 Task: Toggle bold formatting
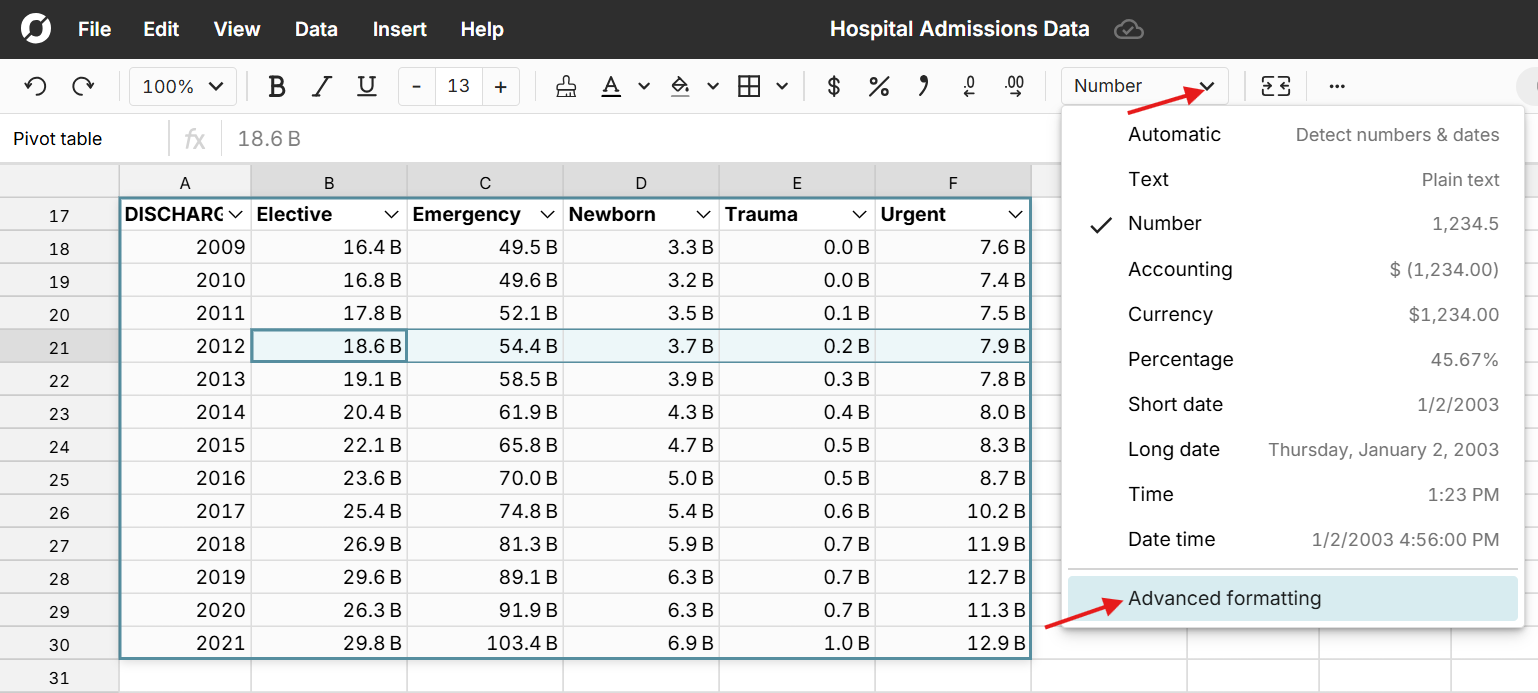coord(276,86)
